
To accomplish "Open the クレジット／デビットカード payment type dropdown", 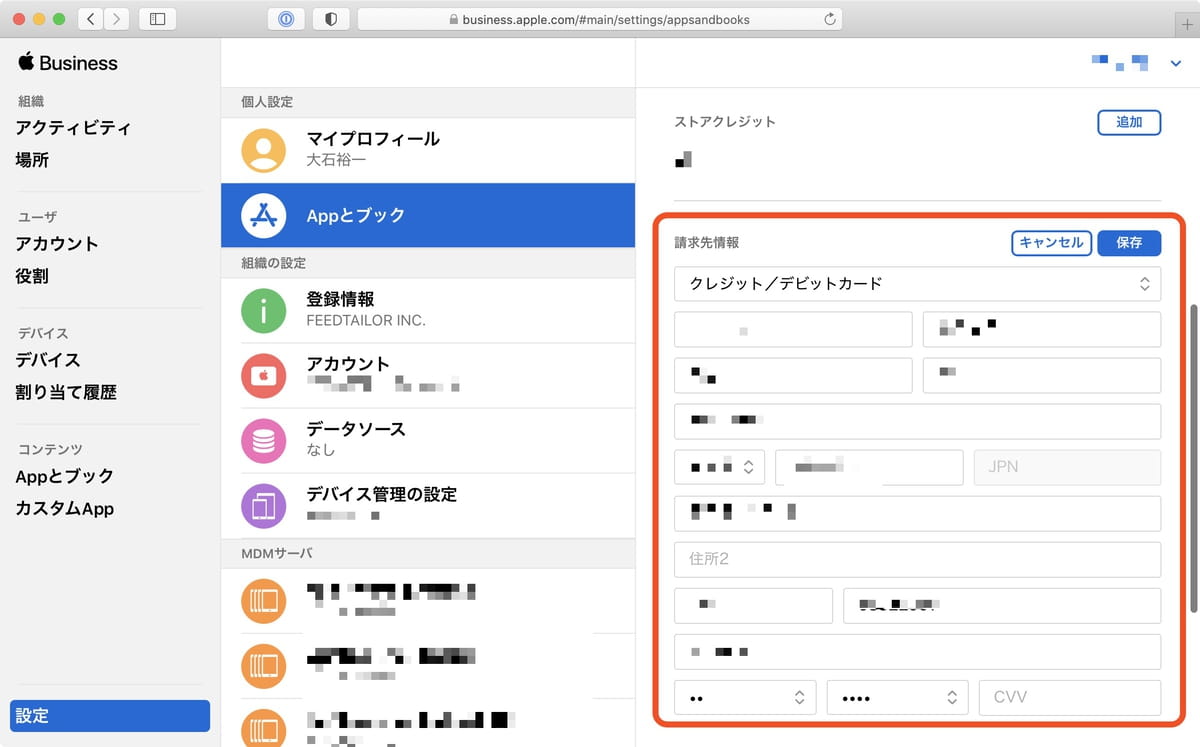I will click(x=917, y=284).
